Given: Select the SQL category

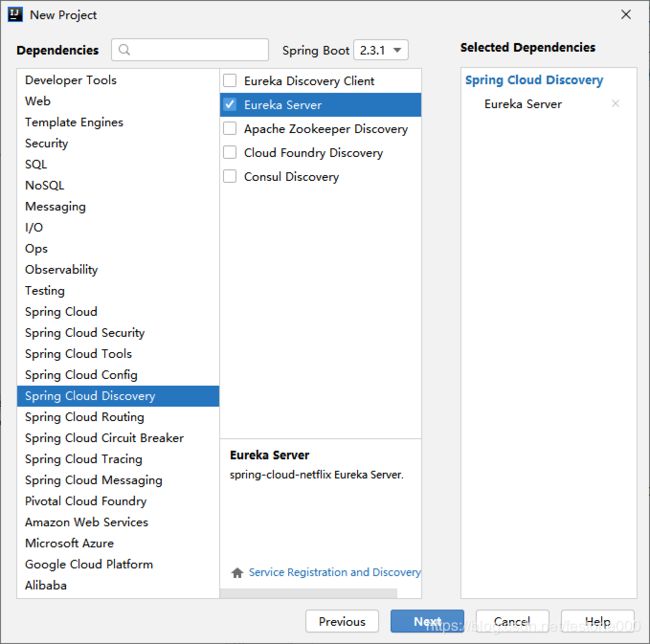Looking at the screenshot, I should [x=118, y=165].
